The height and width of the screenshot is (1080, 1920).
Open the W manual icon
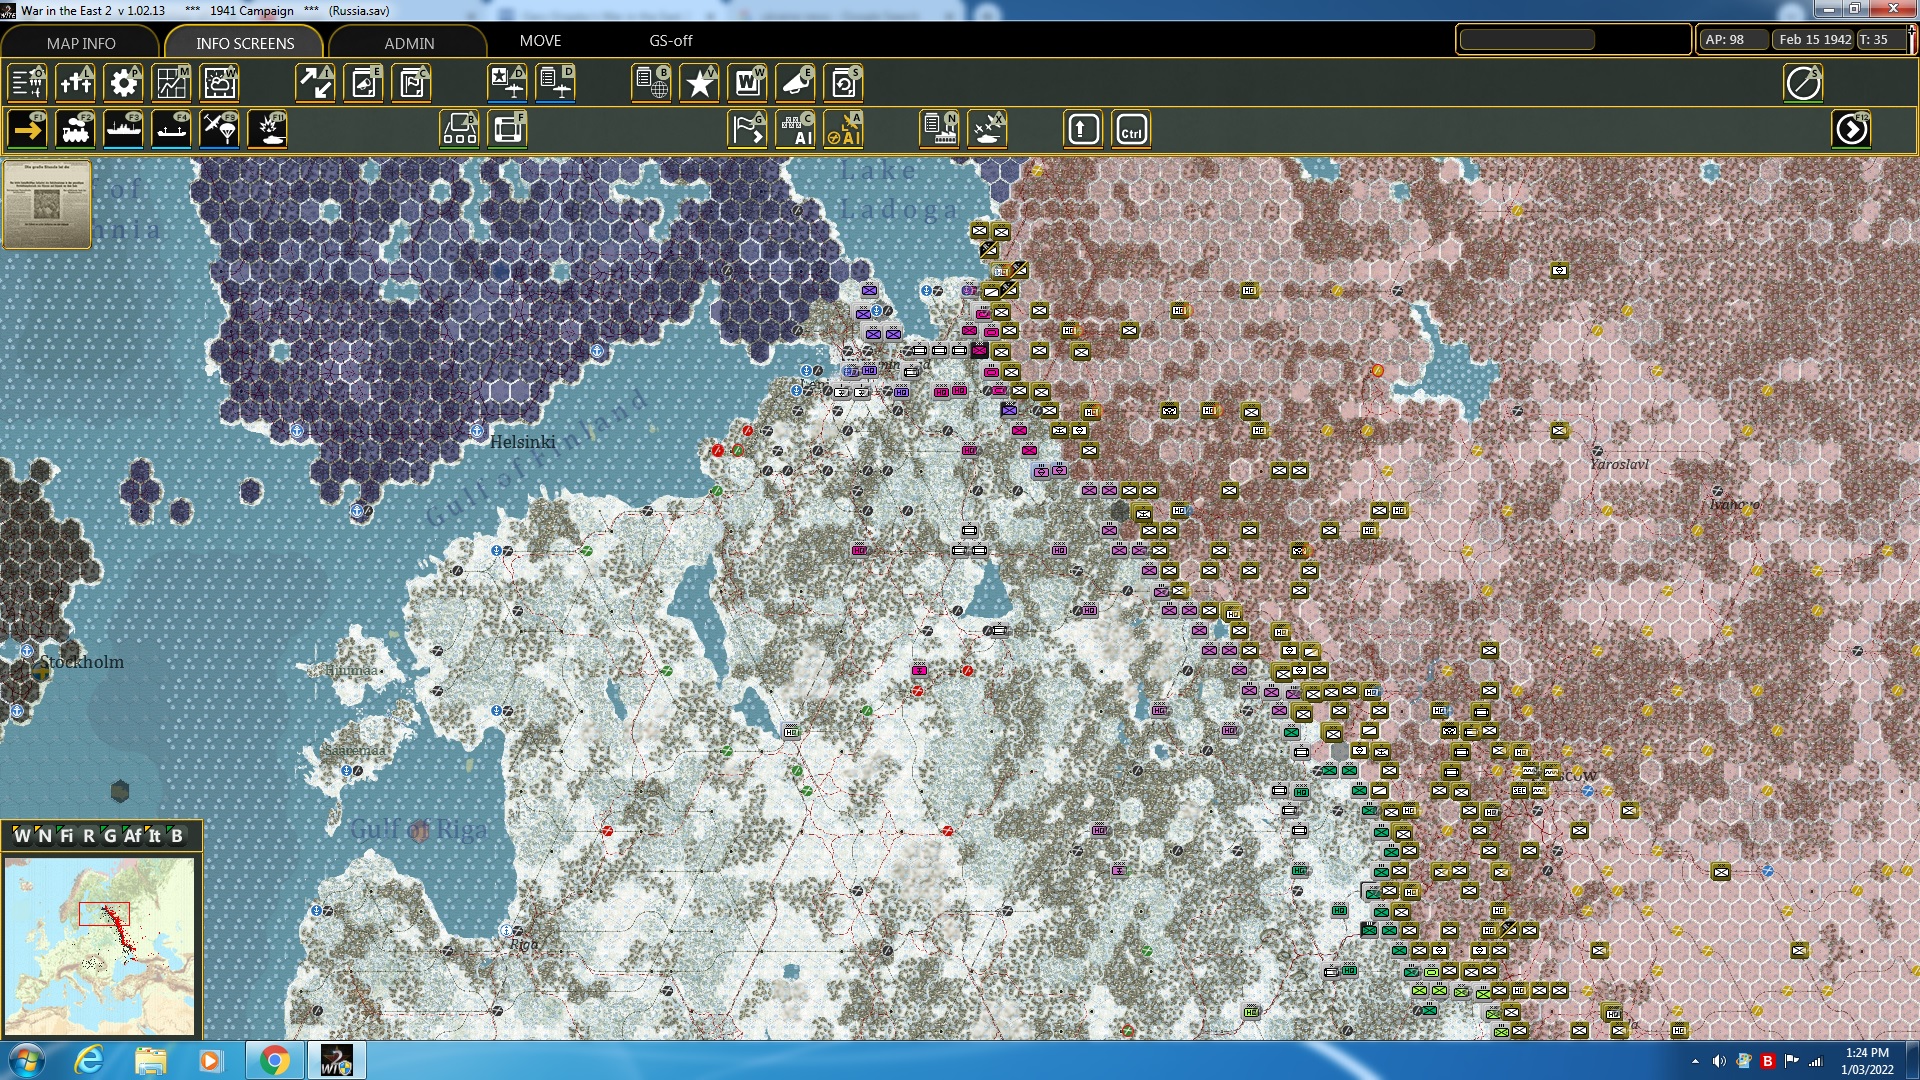(747, 83)
